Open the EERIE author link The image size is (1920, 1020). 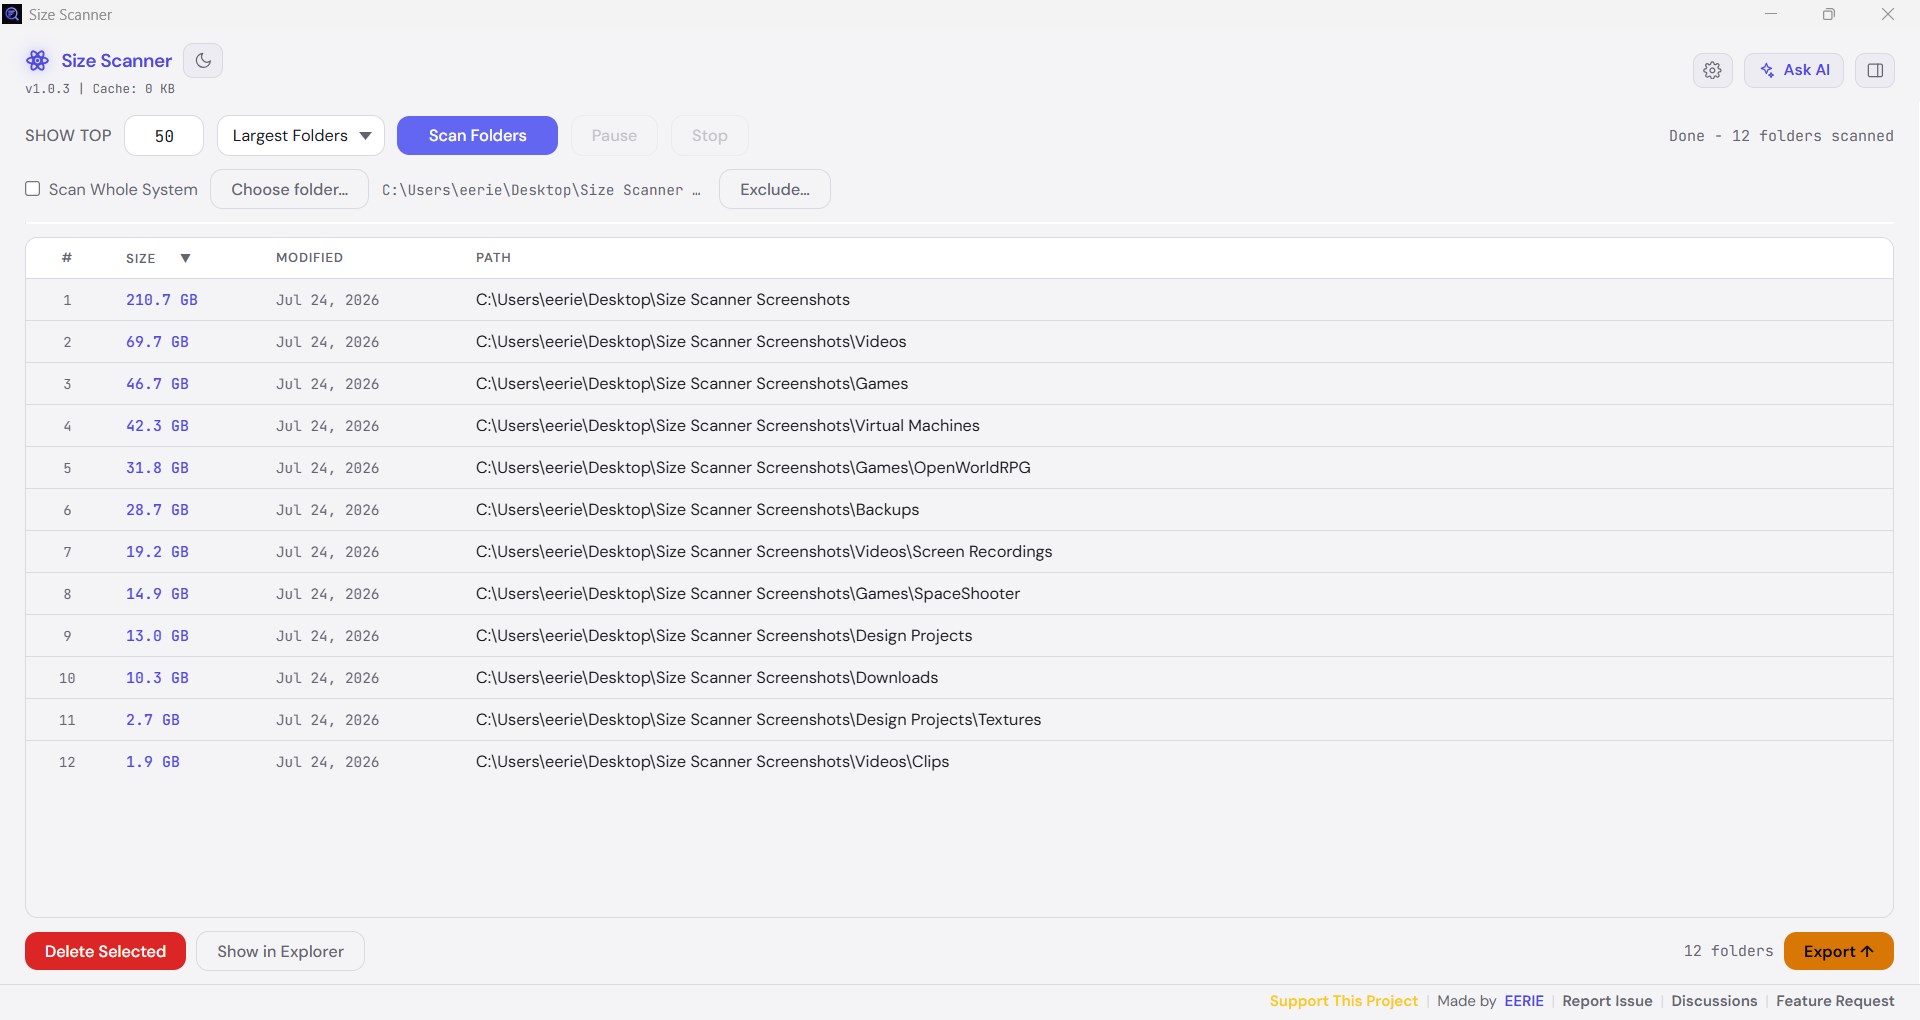coord(1523,1001)
